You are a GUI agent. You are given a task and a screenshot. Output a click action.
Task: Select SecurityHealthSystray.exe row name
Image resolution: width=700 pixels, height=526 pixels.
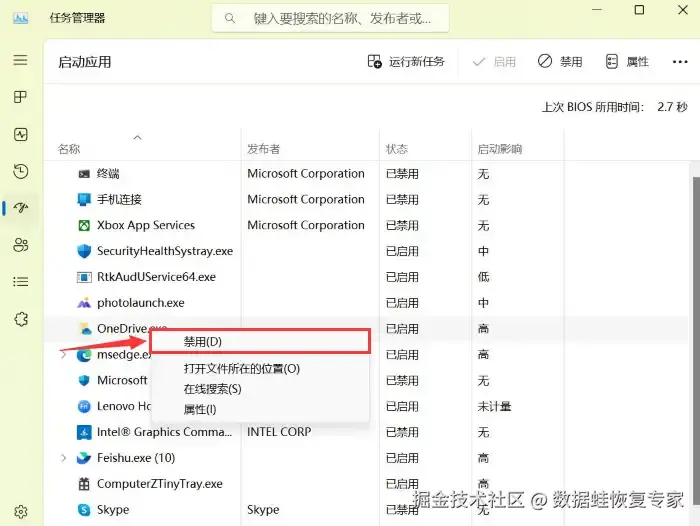[x=165, y=251]
